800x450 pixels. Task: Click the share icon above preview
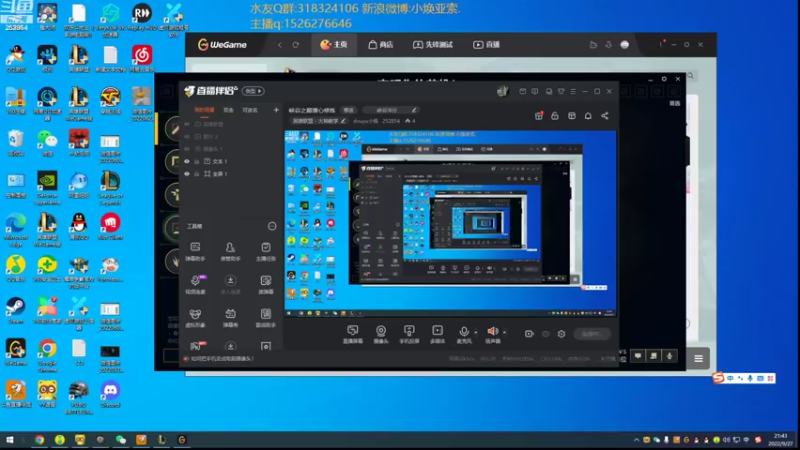click(605, 116)
